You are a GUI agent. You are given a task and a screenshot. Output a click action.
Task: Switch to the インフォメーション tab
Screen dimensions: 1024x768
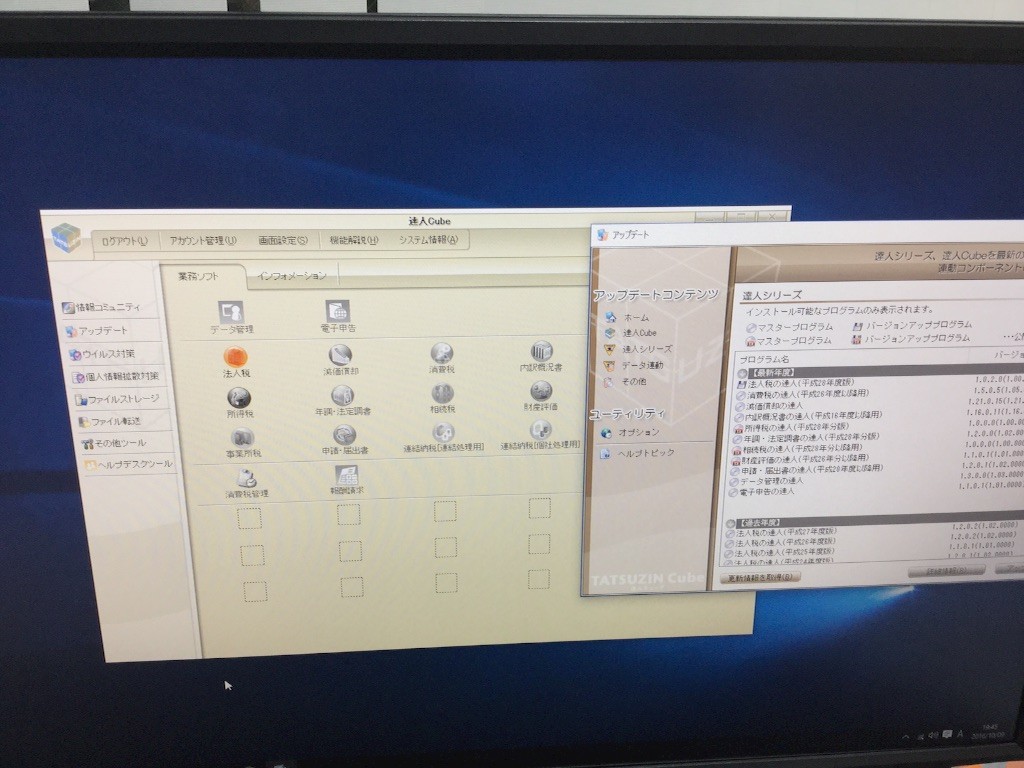click(x=292, y=276)
